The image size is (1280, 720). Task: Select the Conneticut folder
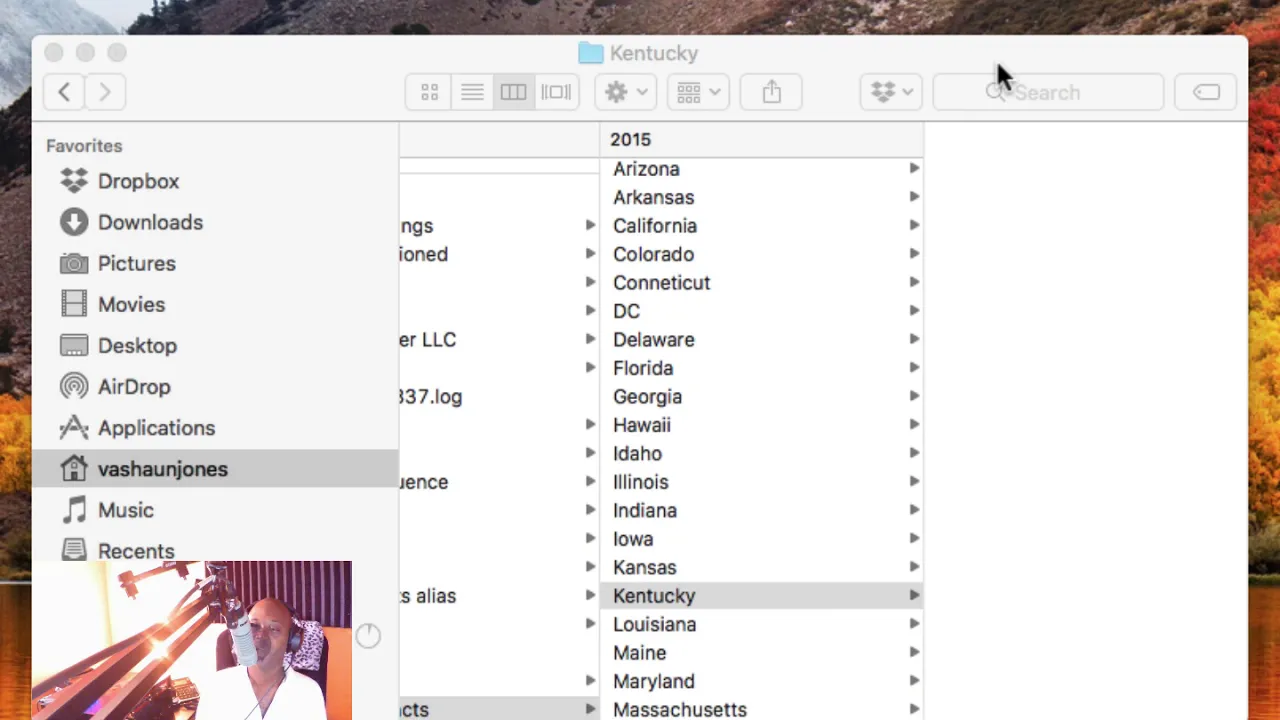pos(761,283)
